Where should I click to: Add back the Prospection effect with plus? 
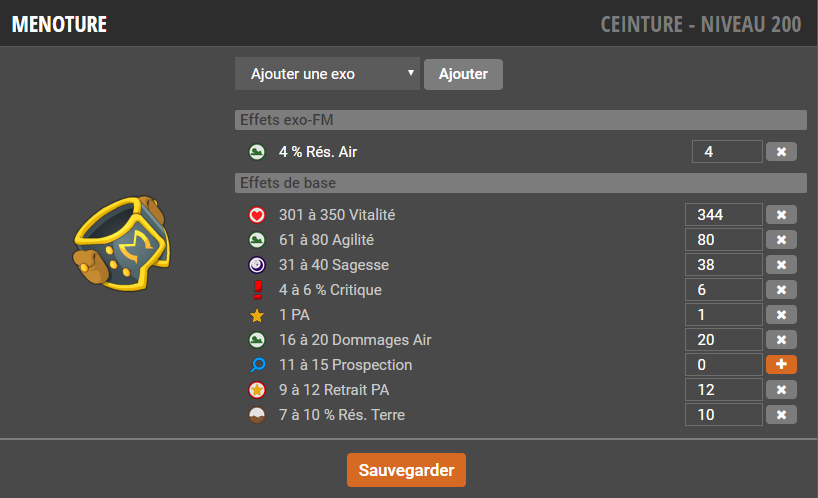point(781,365)
